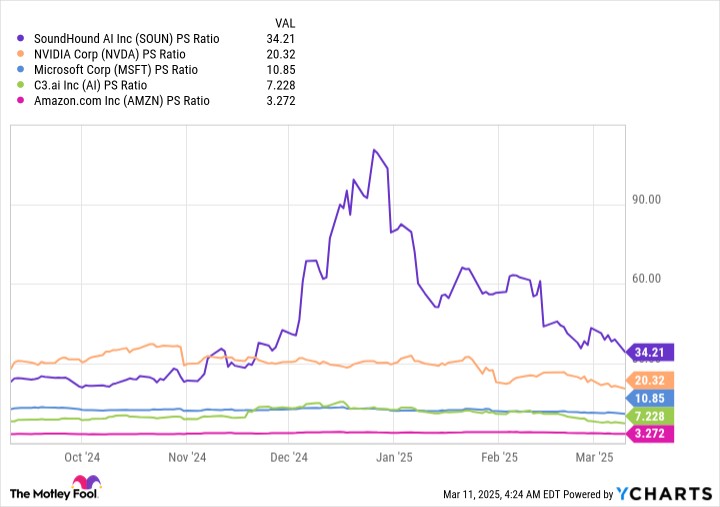
Task: Click legend value 7.228
Action: click(x=281, y=85)
